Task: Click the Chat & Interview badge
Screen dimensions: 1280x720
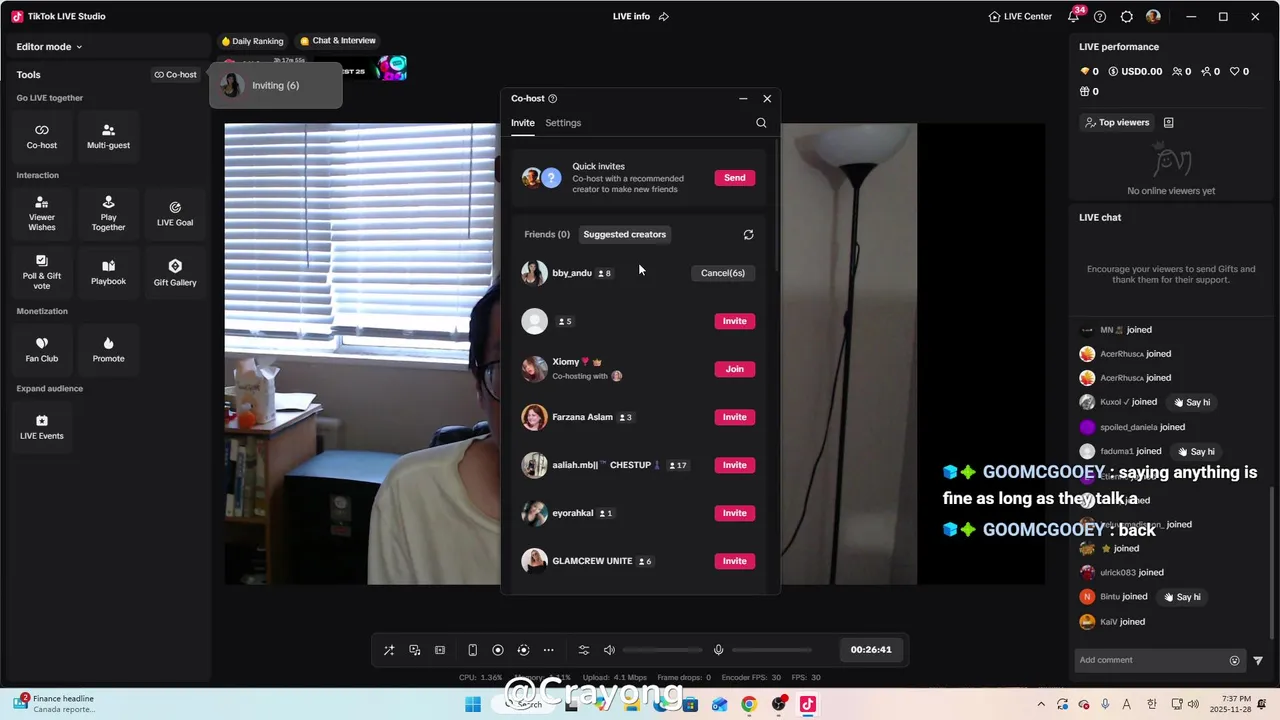Action: tap(338, 41)
